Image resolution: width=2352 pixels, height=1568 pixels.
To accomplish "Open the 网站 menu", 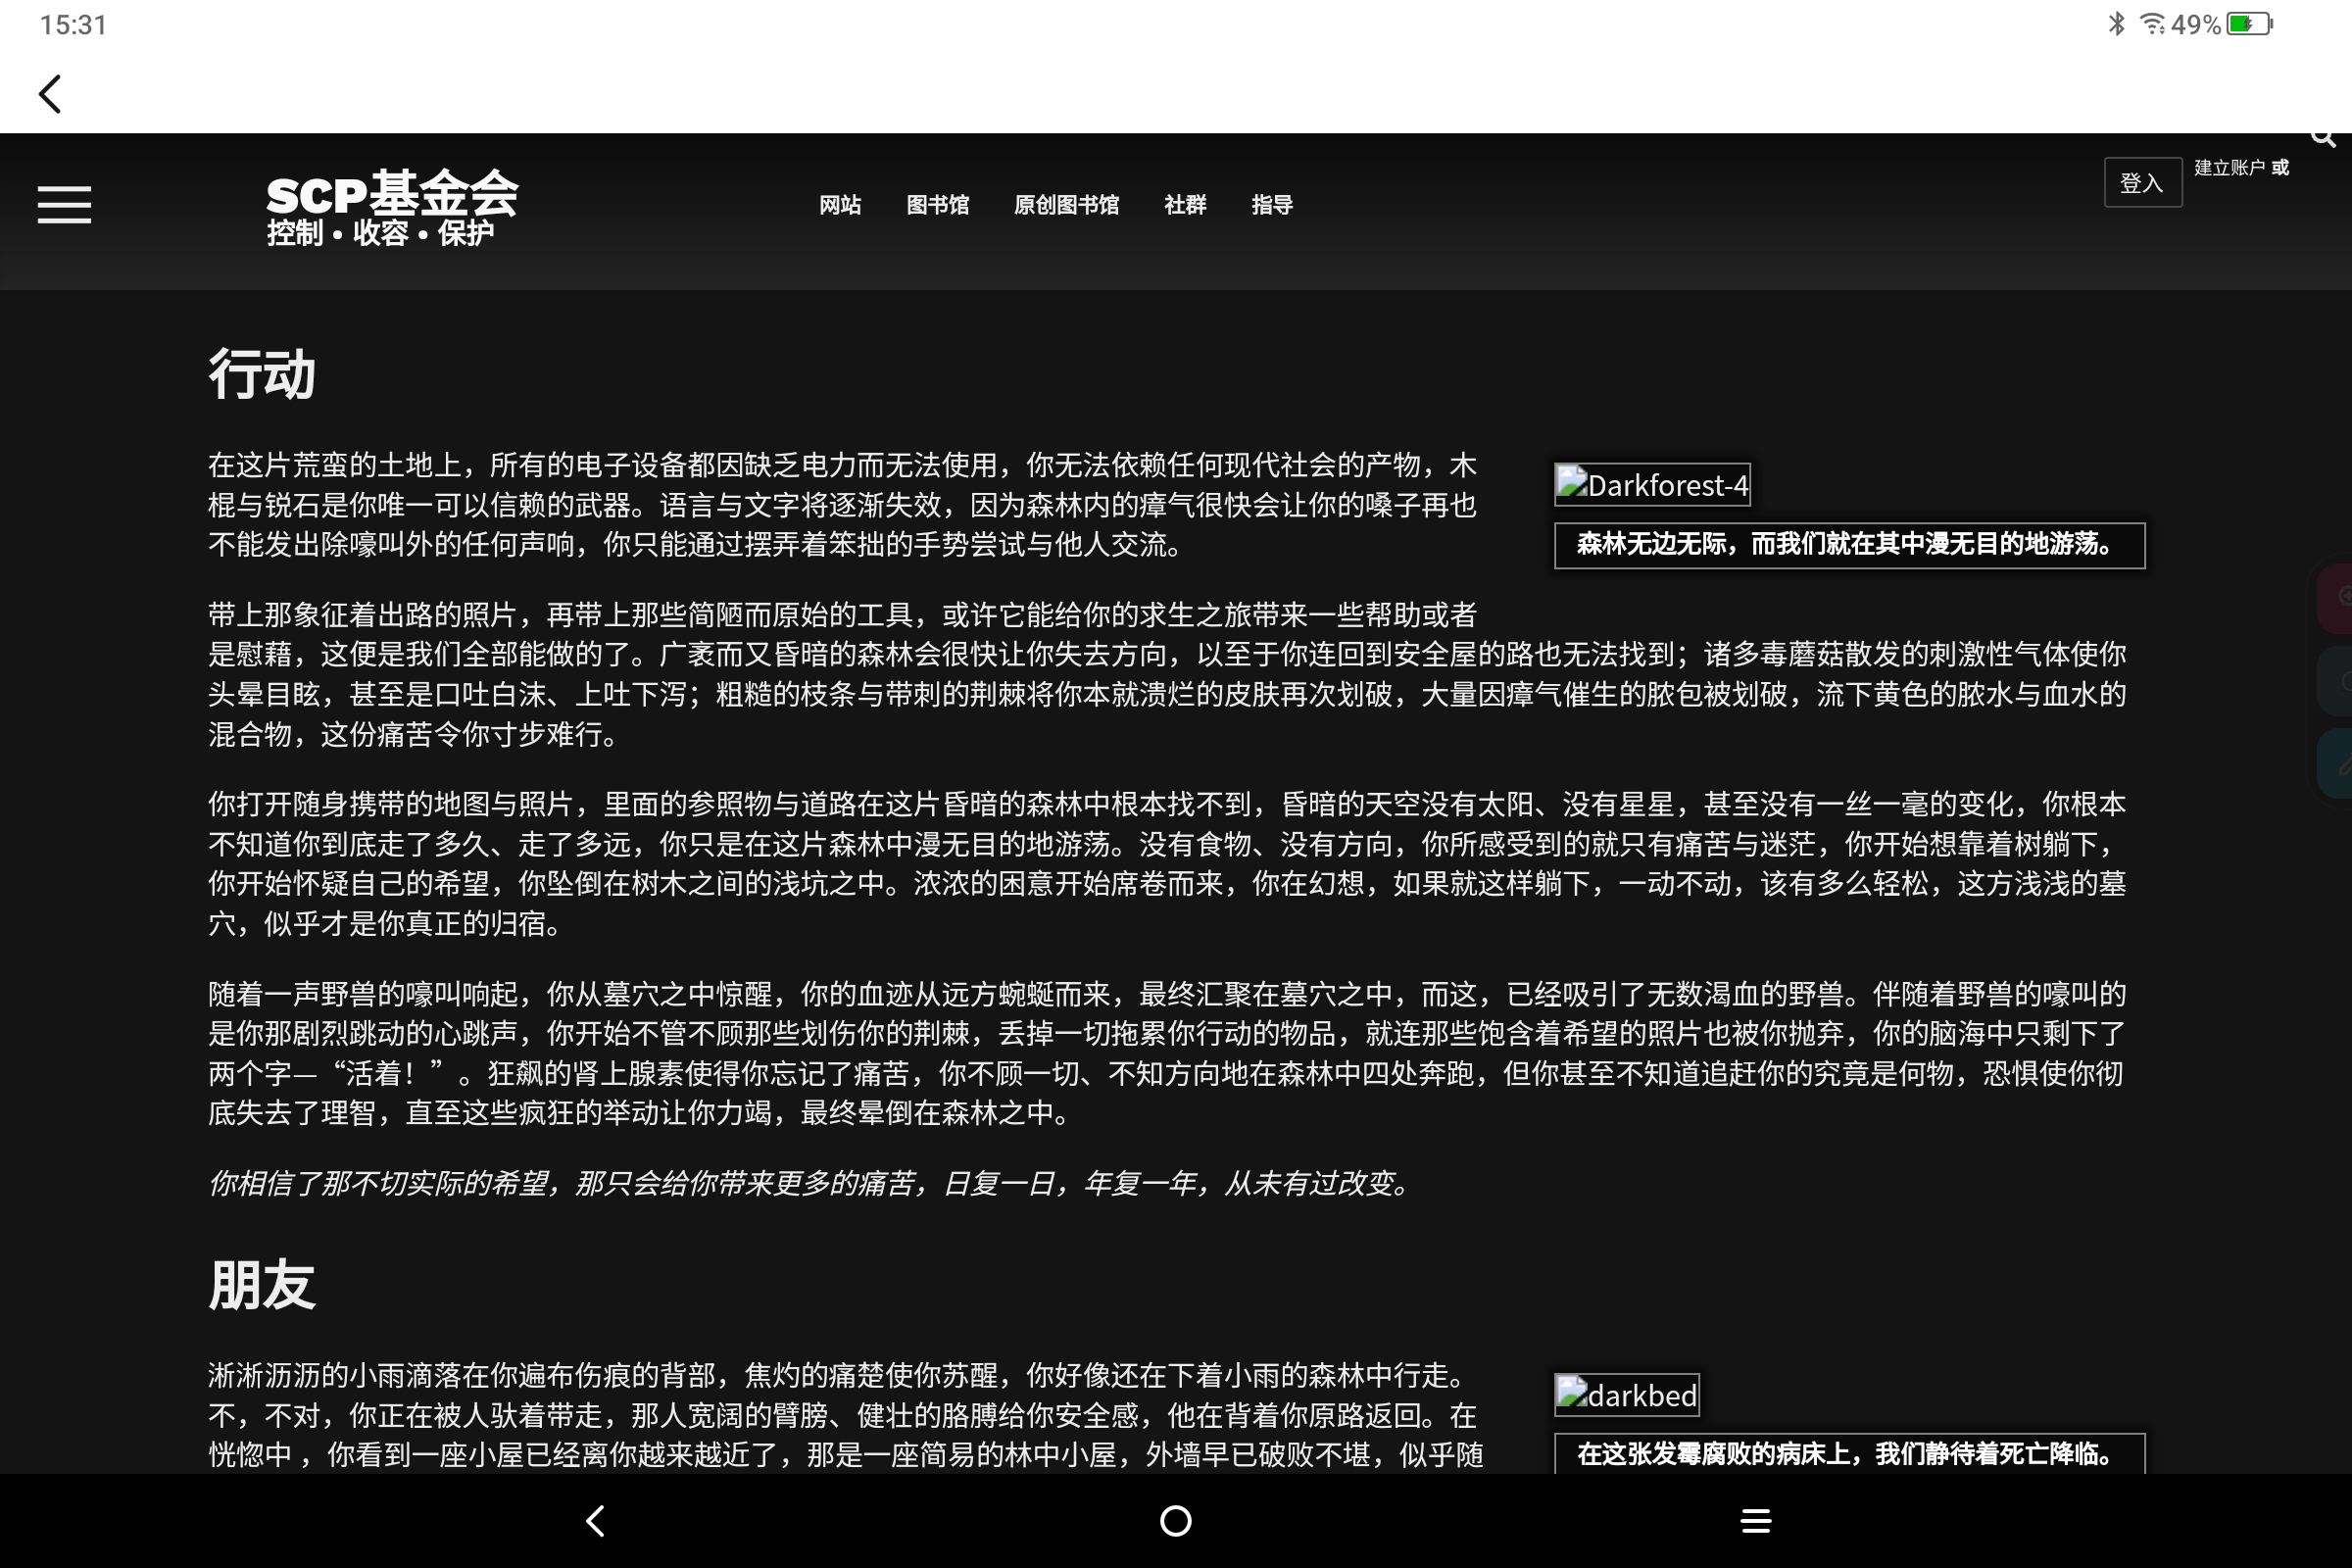I will tap(840, 205).
